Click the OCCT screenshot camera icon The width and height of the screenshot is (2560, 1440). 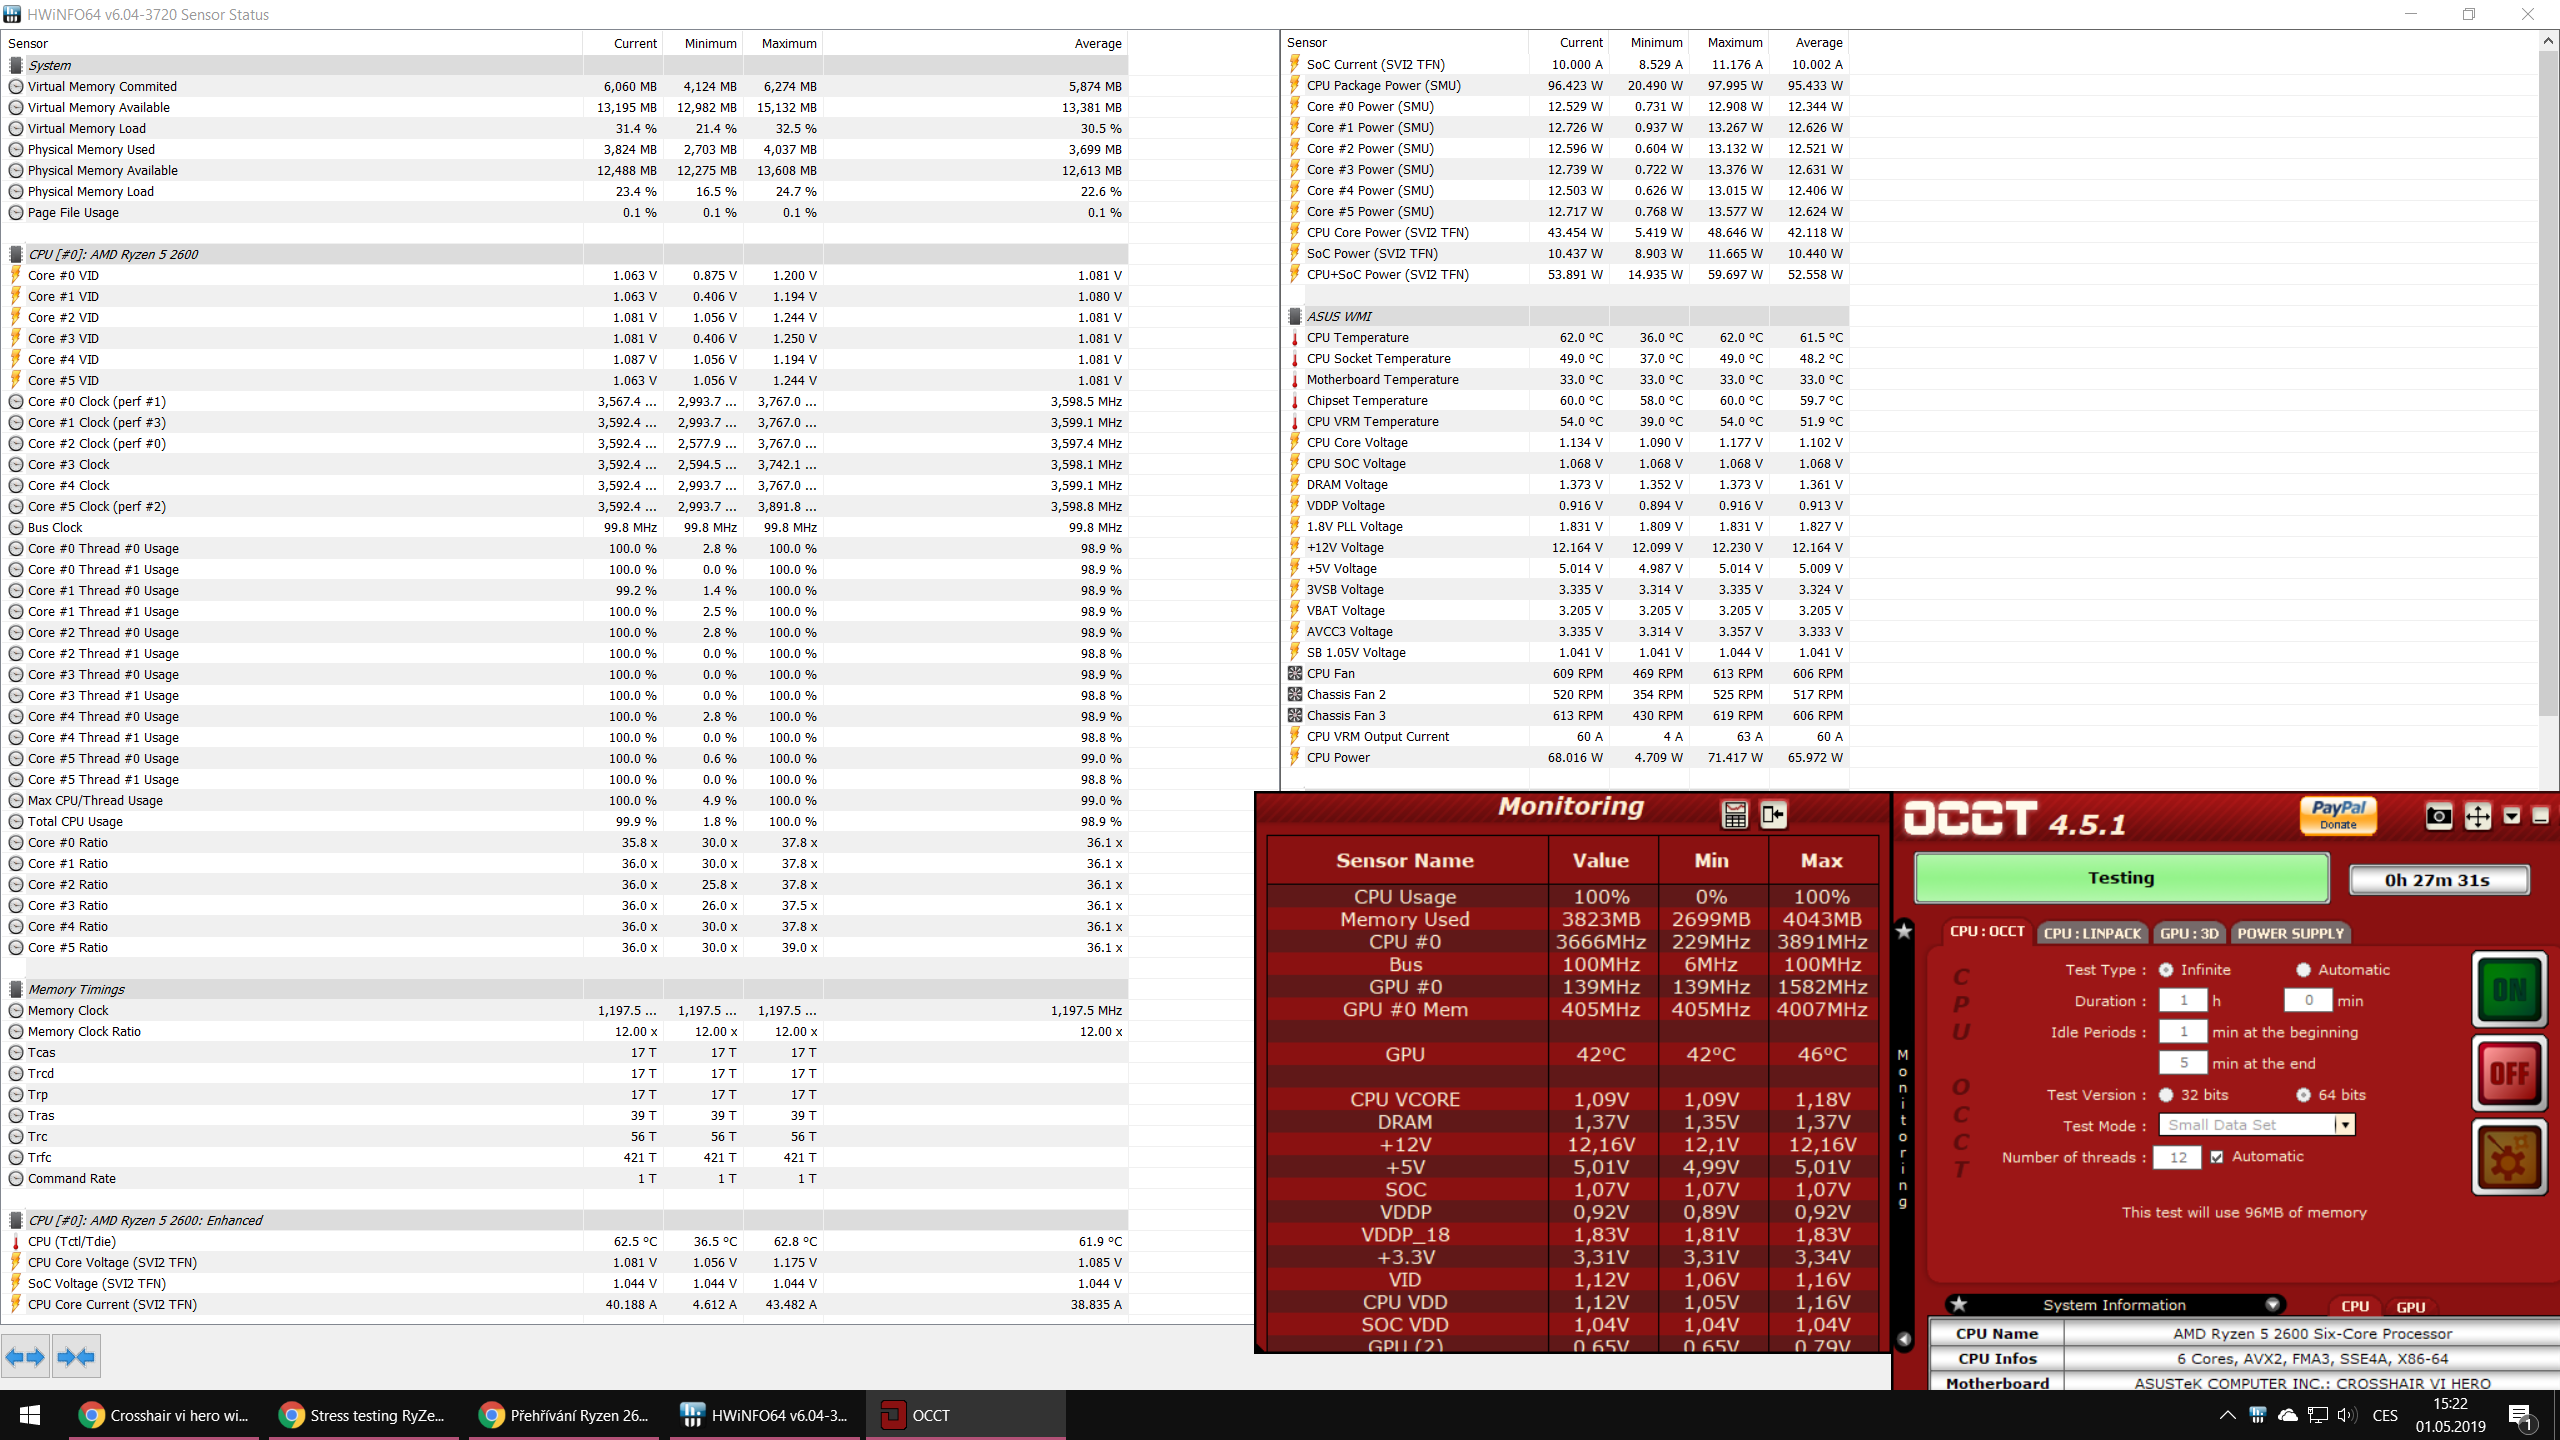[x=2438, y=816]
